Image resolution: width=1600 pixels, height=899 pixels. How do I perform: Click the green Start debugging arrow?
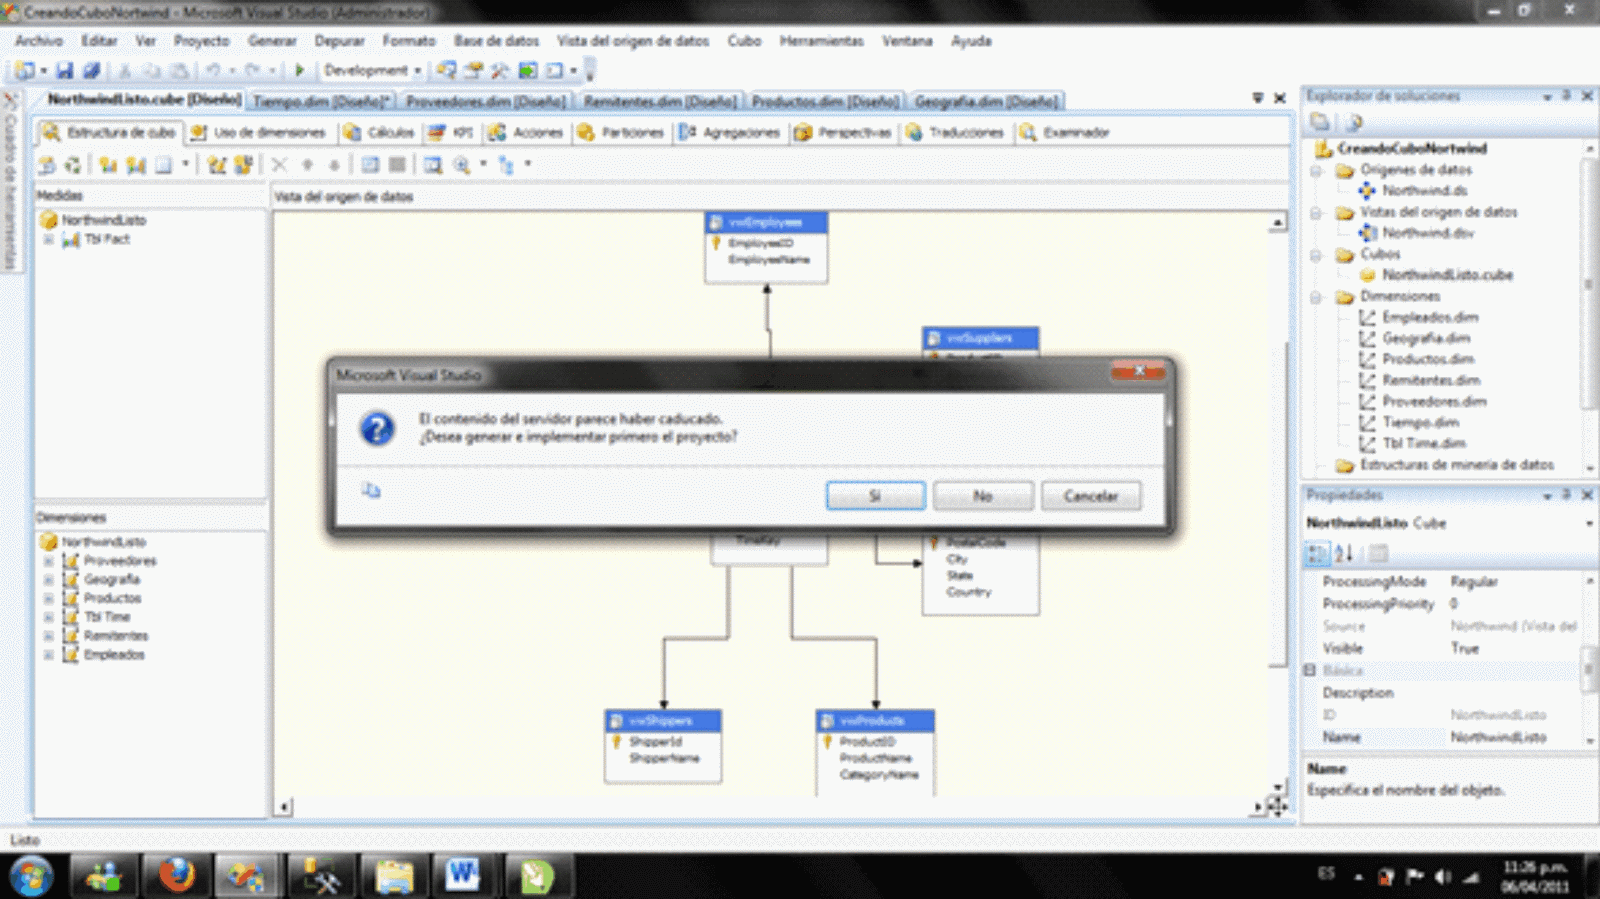[299, 70]
